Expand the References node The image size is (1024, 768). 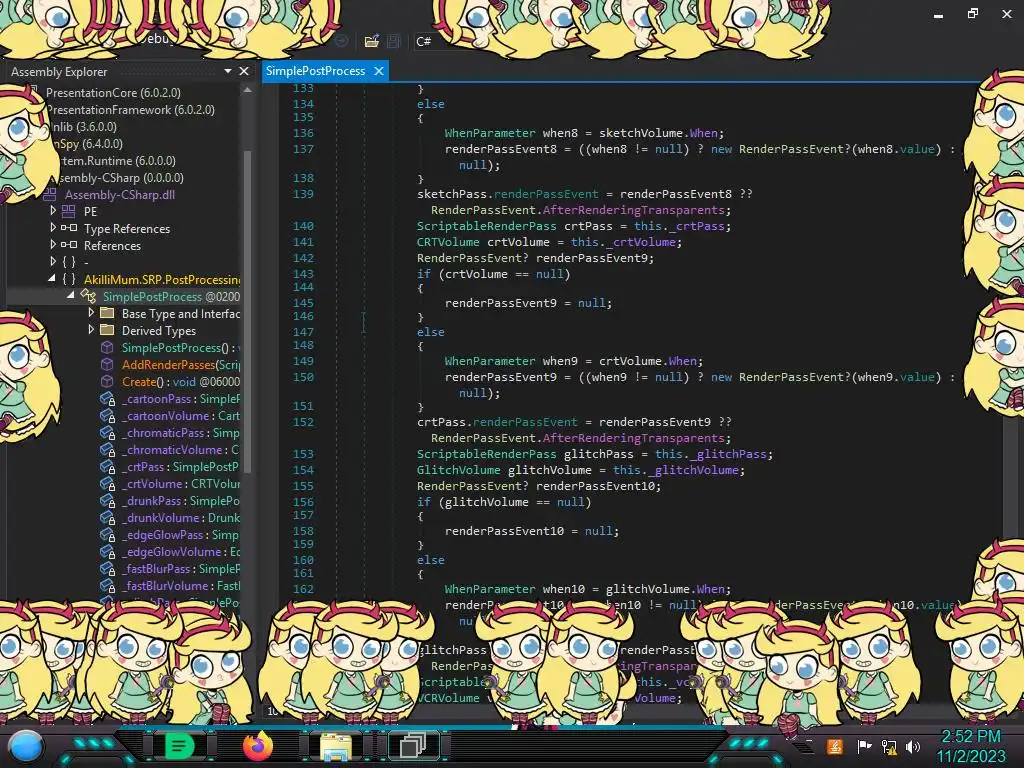(x=54, y=244)
